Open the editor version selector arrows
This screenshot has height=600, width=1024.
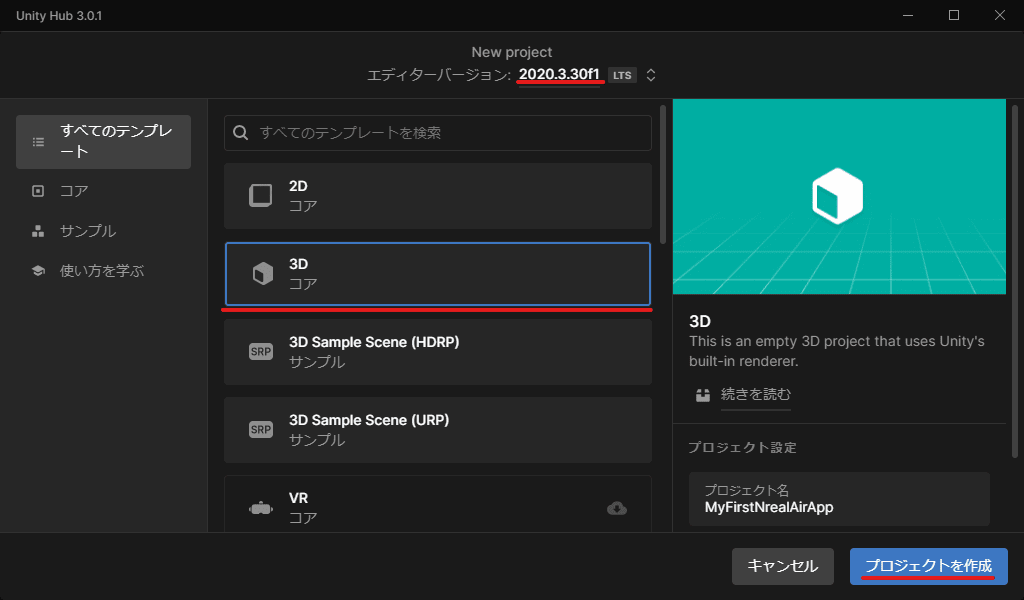point(650,75)
